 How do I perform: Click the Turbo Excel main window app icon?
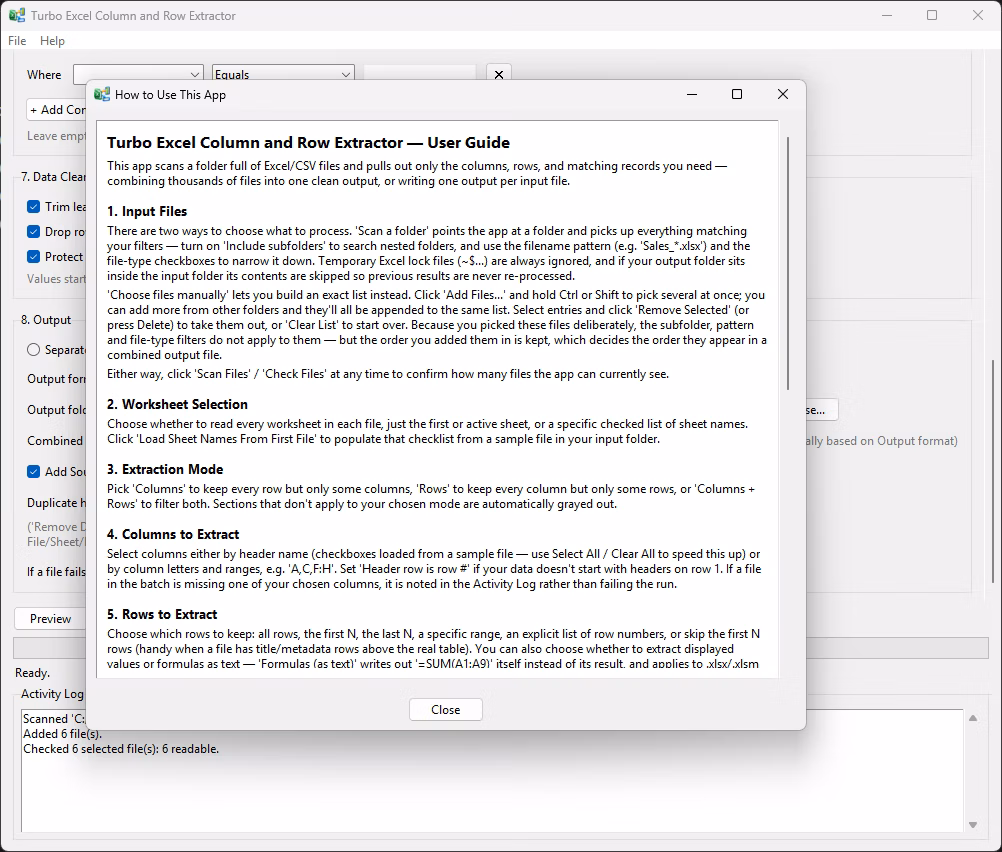(x=17, y=15)
